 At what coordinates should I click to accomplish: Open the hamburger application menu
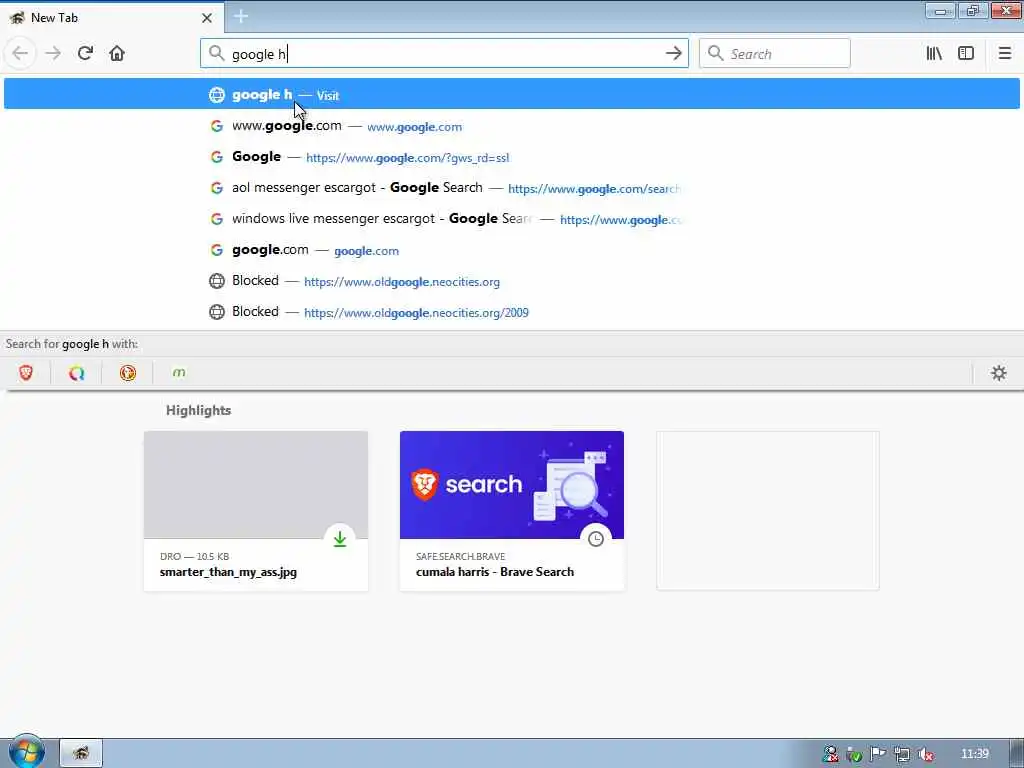[1004, 54]
